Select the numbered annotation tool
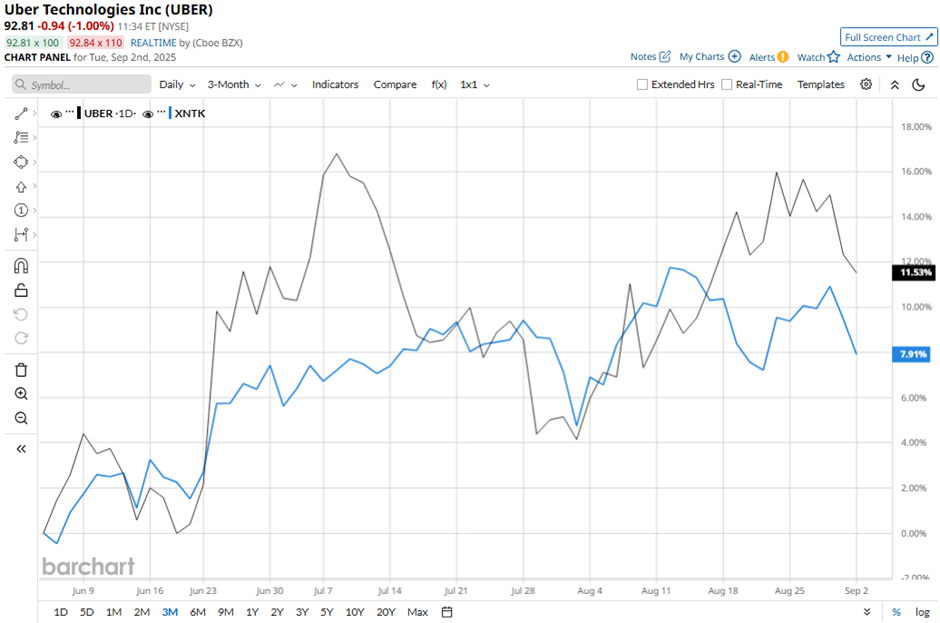 tap(21, 210)
